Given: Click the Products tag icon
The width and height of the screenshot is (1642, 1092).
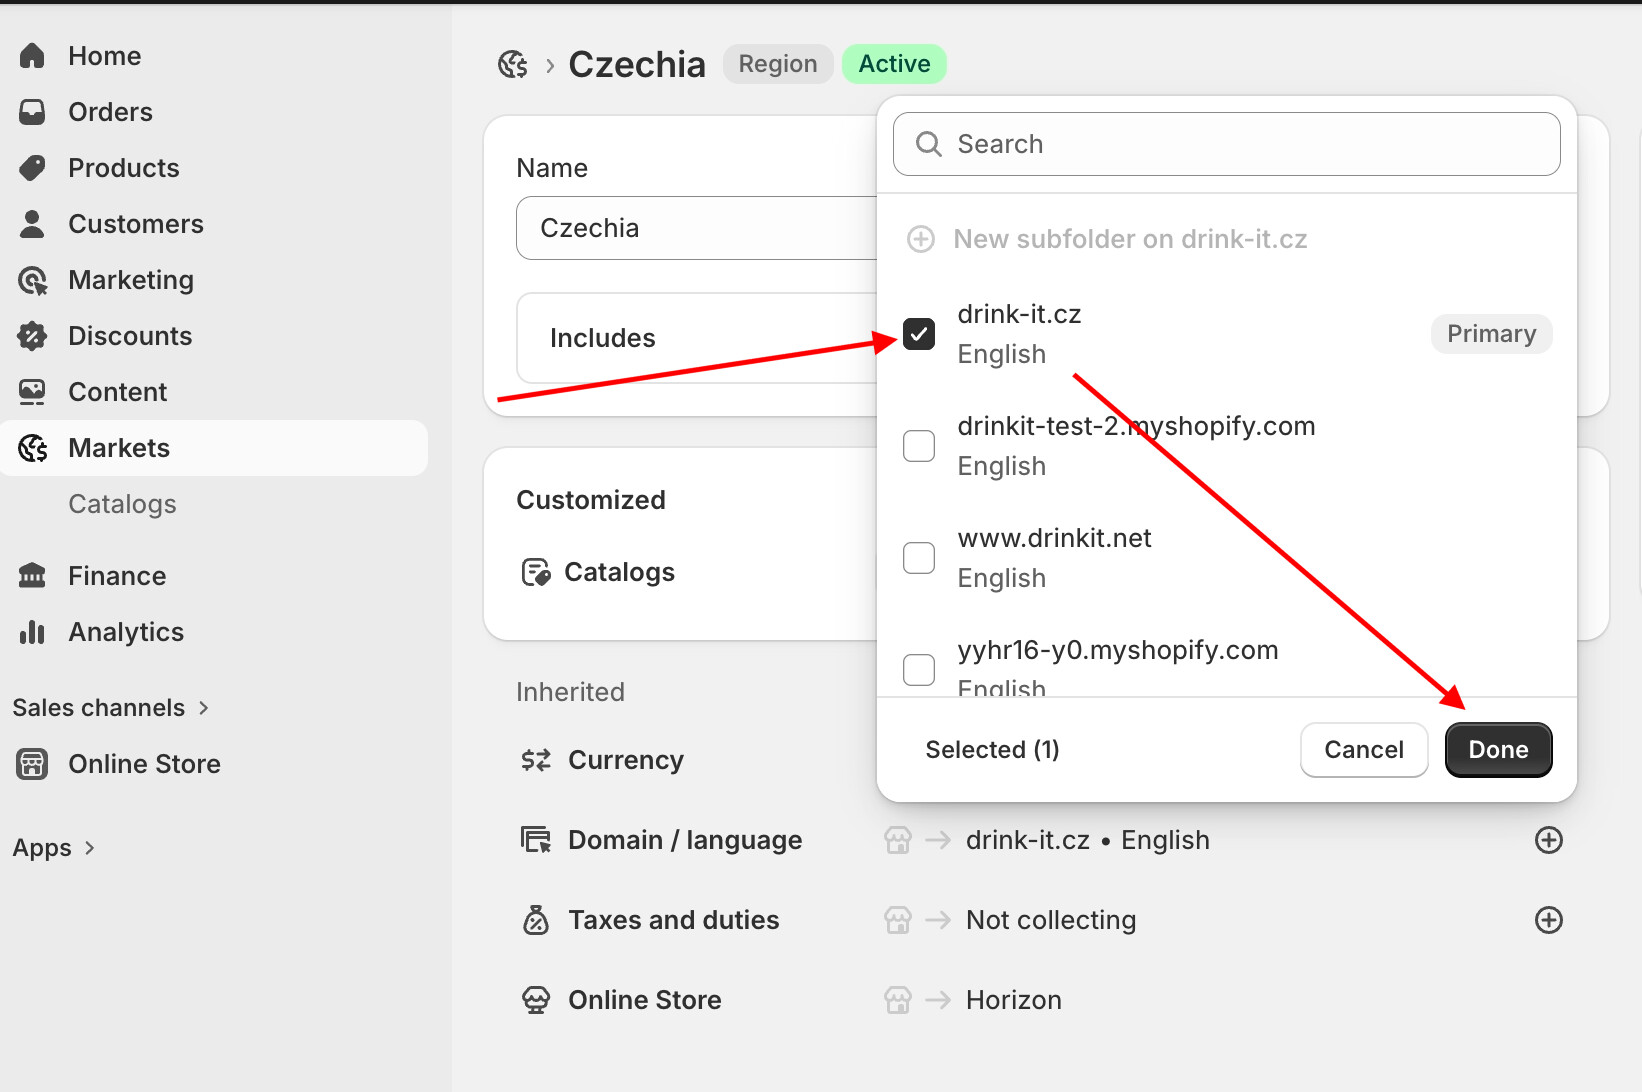Looking at the screenshot, I should (32, 168).
